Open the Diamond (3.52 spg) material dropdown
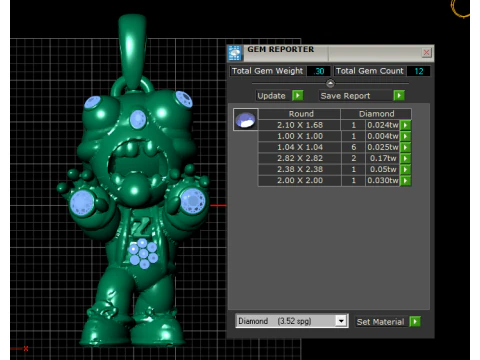This screenshot has width=480, height=360. [x=341, y=321]
